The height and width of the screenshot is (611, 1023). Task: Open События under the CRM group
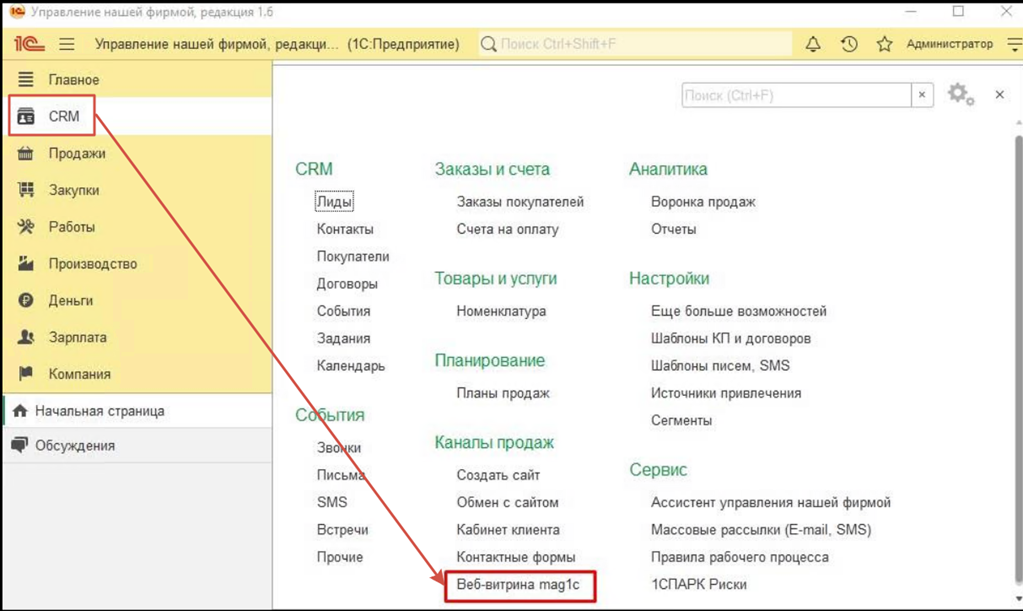(344, 311)
